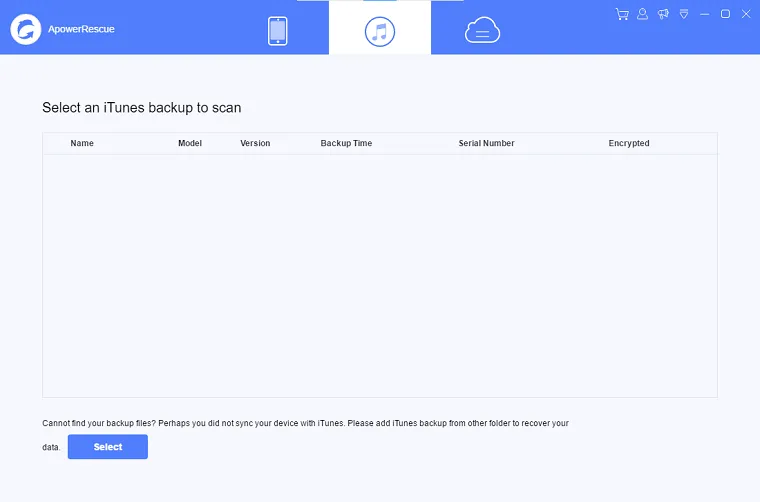Minimize the ApowerRescue window
Image resolution: width=760 pixels, height=502 pixels.
tap(705, 14)
